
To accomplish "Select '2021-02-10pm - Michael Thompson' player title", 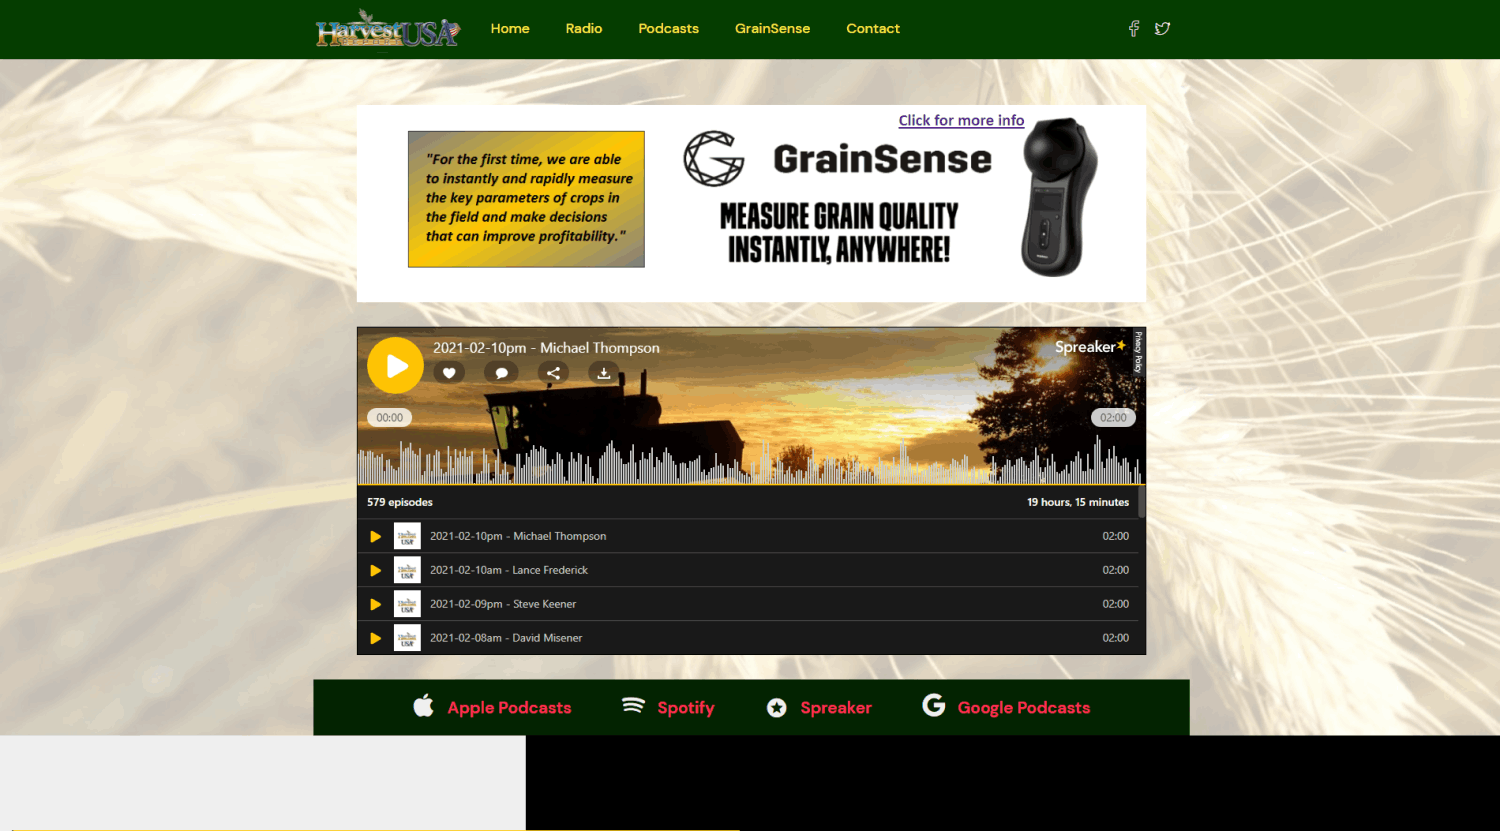I will point(546,348).
